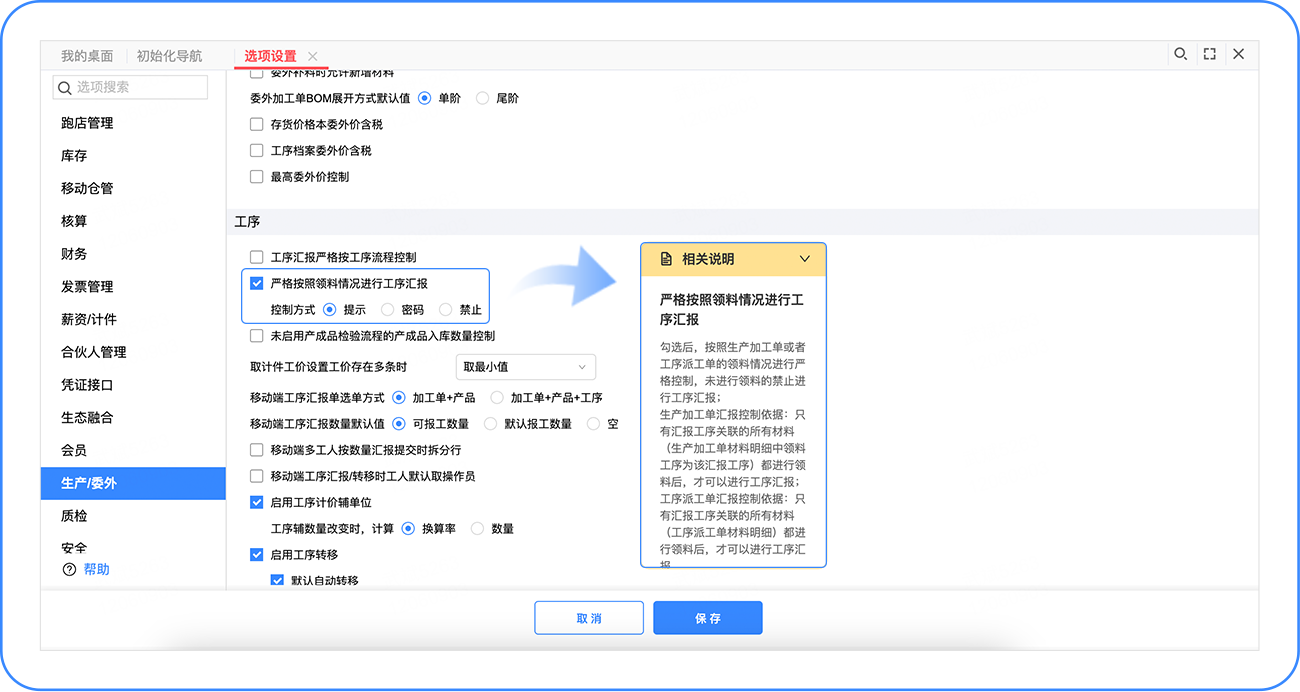Select 禁止 control method radio
Image resolution: width=1300 pixels, height=692 pixels.
(x=446, y=310)
